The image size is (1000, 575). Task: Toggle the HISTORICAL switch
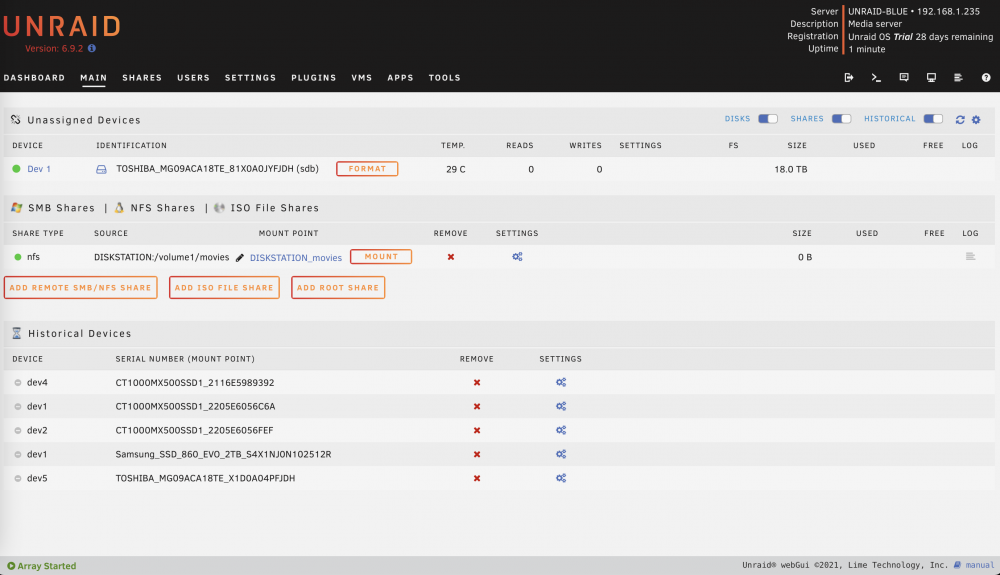coord(933,119)
